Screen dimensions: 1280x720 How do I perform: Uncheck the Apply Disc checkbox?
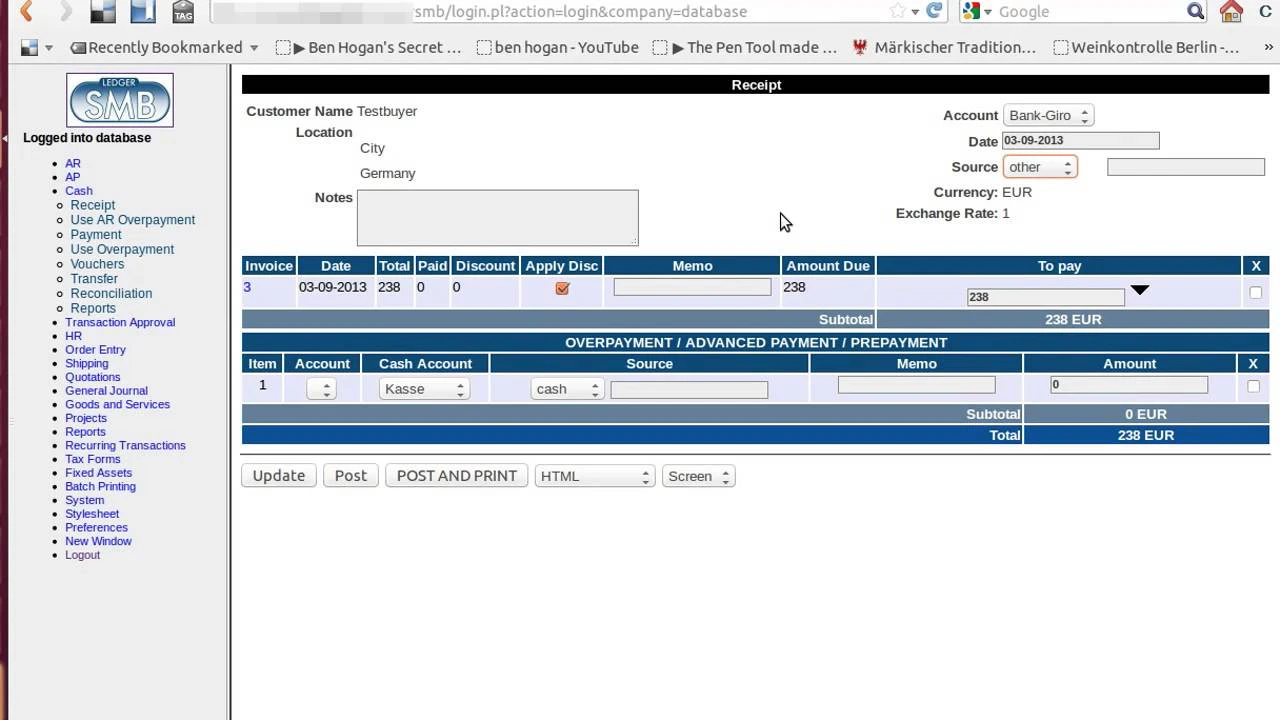(562, 288)
